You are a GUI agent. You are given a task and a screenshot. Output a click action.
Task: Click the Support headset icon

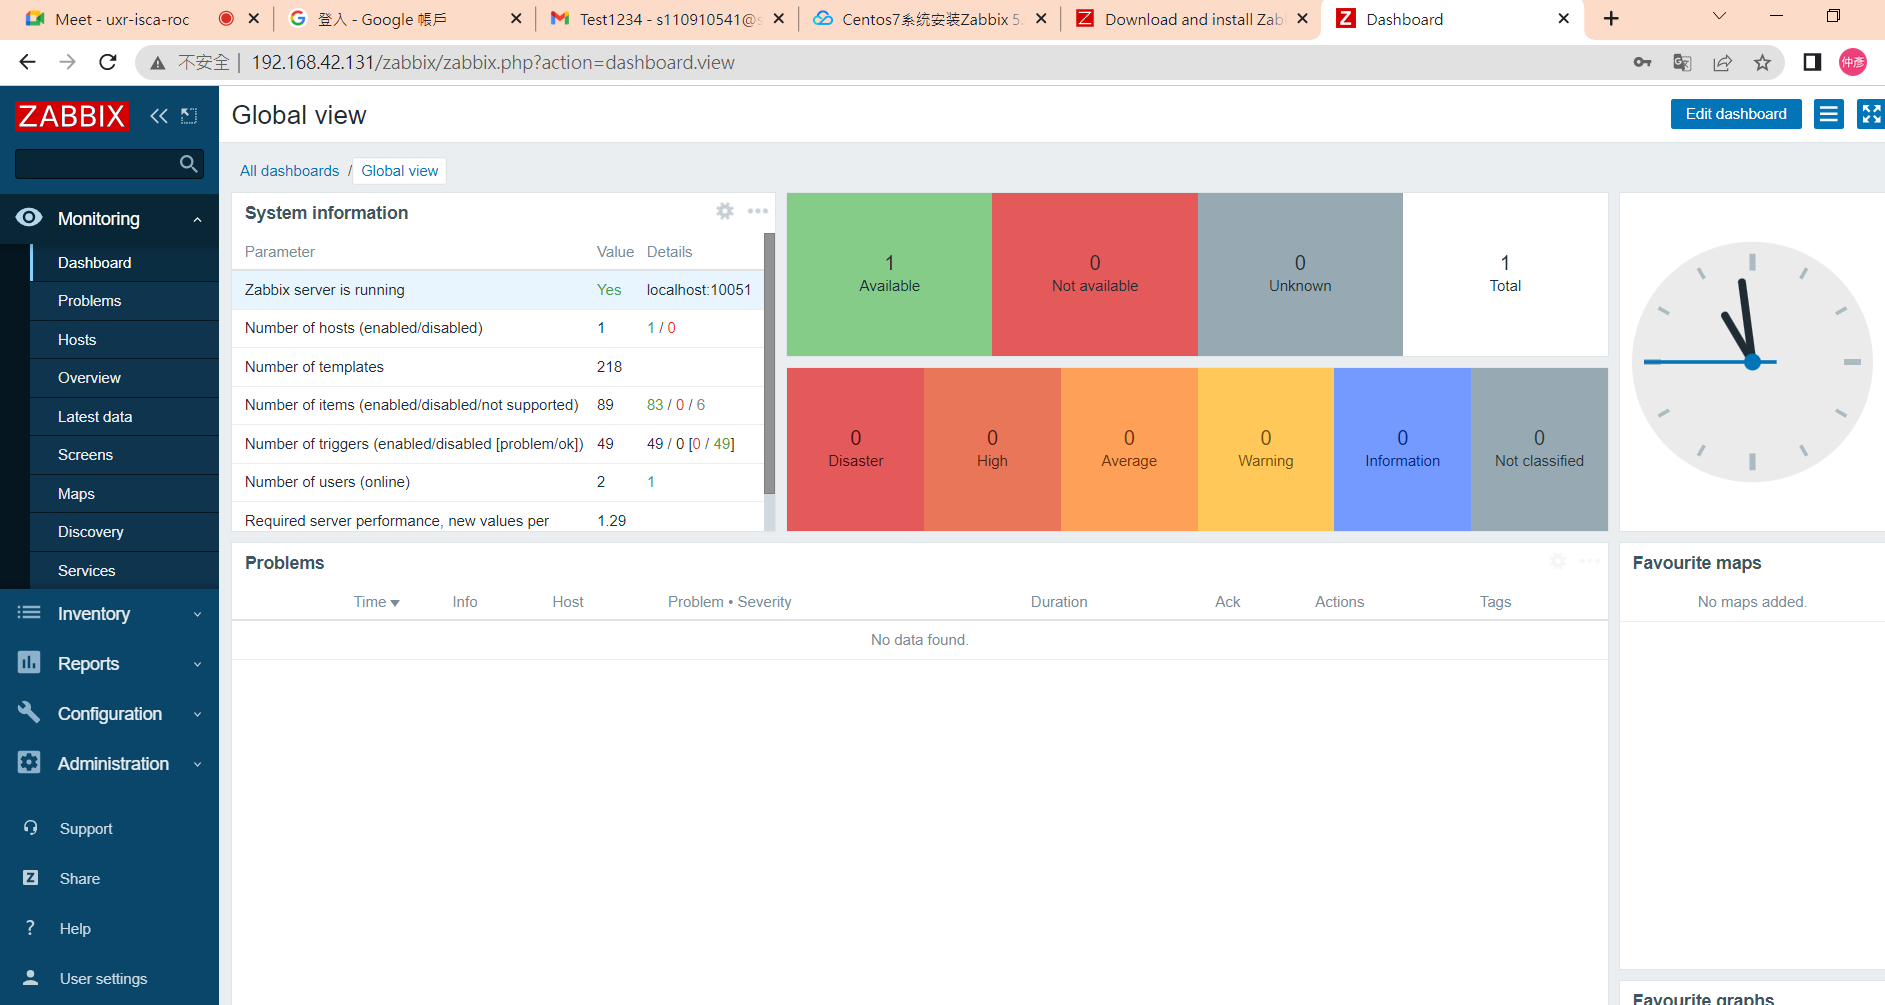click(x=31, y=828)
